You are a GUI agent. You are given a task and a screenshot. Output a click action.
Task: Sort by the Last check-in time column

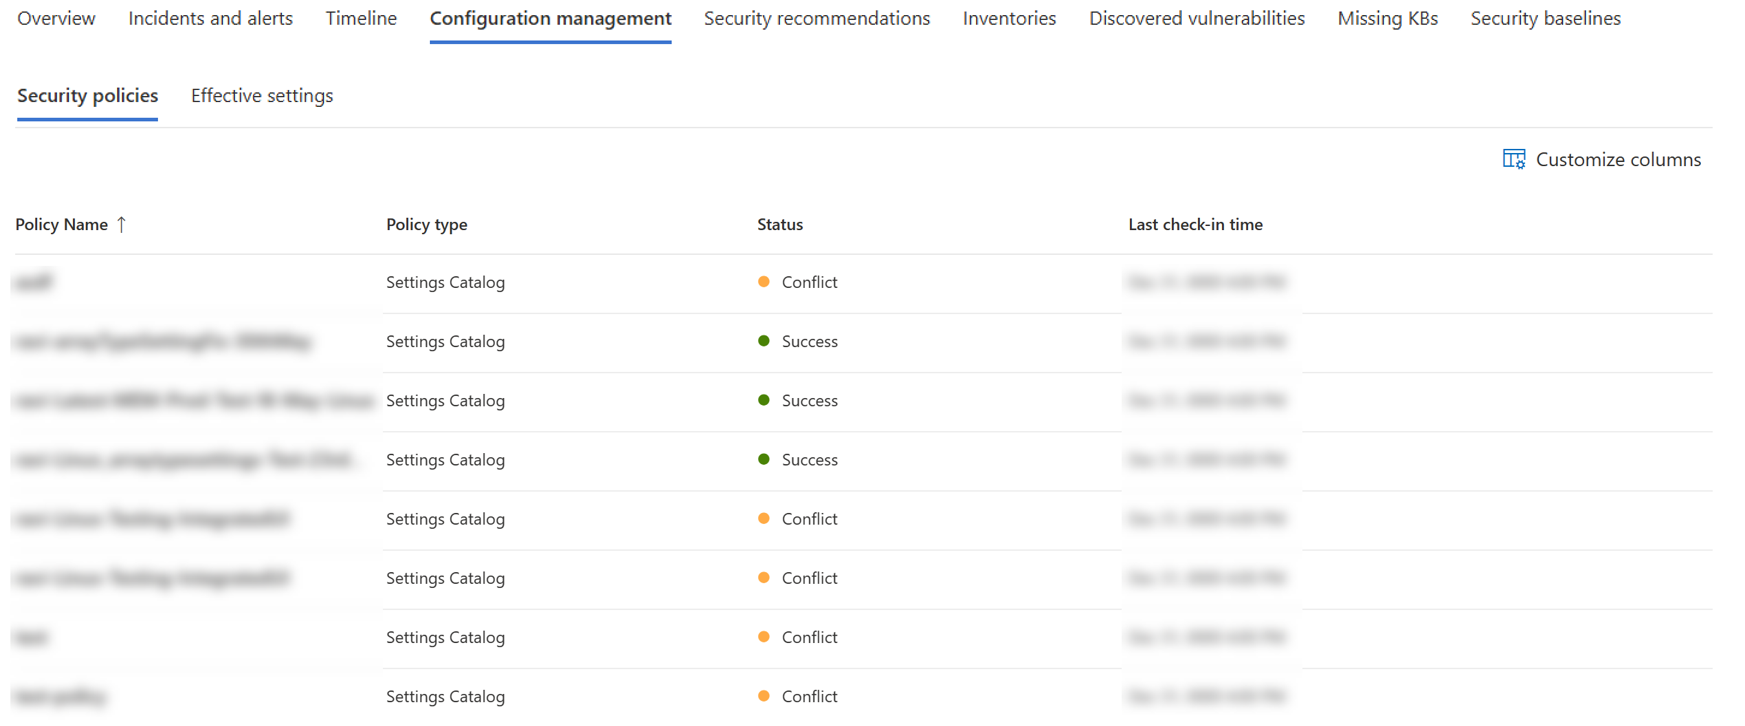tap(1195, 225)
